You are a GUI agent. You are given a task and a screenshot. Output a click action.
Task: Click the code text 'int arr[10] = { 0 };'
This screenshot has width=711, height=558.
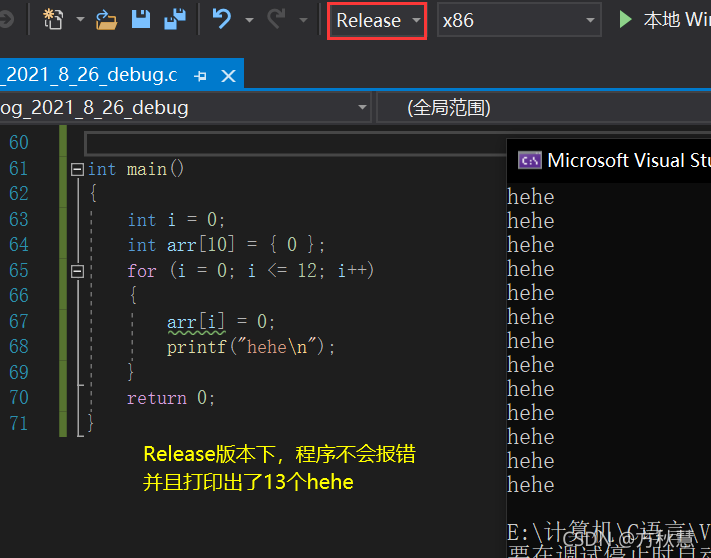(x=226, y=245)
